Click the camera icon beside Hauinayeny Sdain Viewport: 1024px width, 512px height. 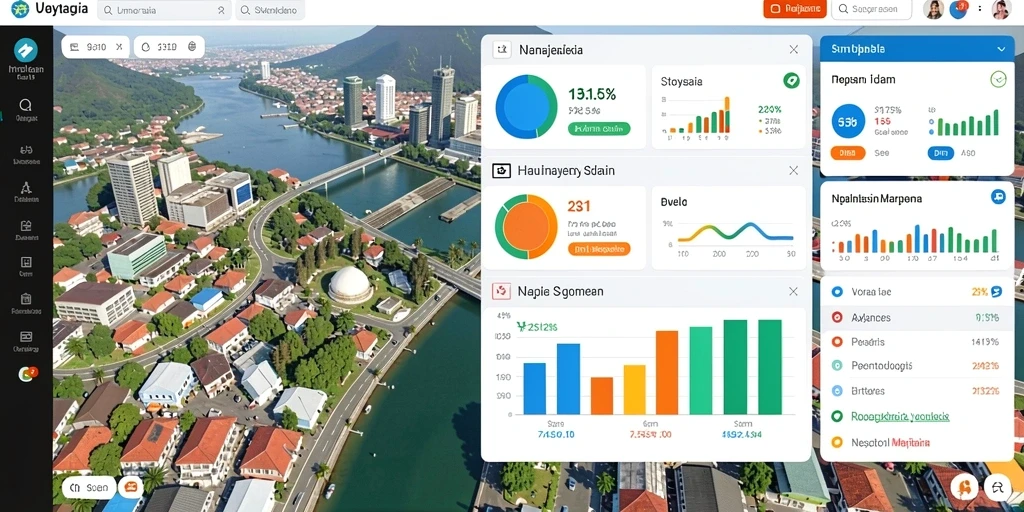(501, 170)
